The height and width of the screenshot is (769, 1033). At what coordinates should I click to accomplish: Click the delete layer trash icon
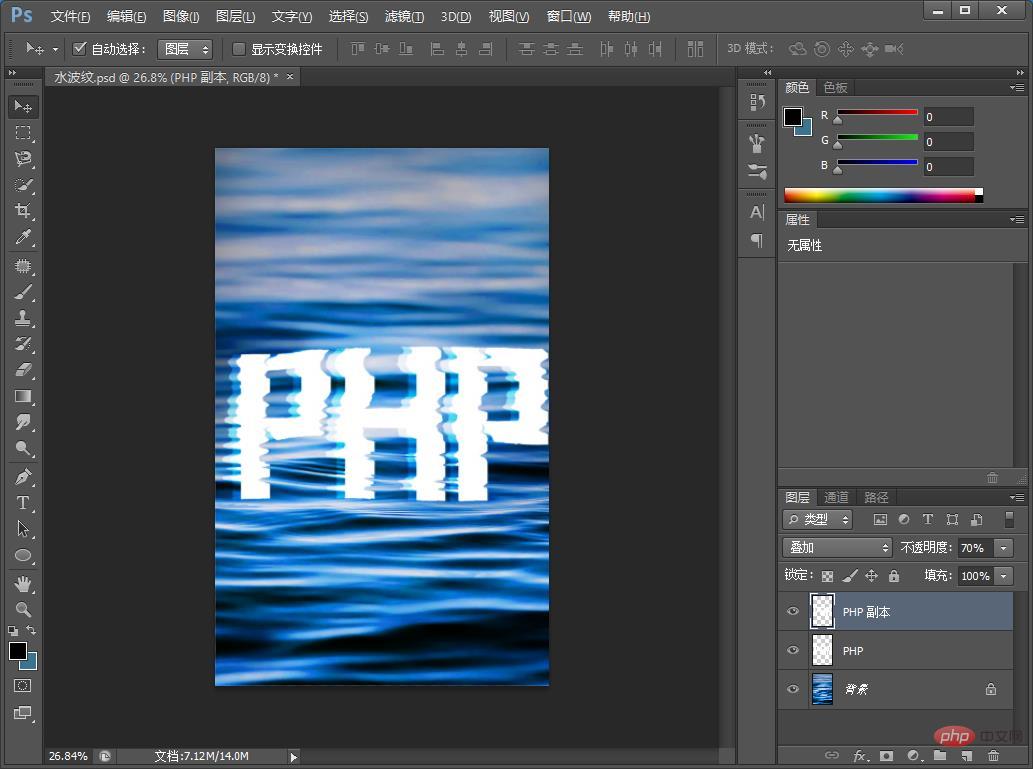[993, 756]
